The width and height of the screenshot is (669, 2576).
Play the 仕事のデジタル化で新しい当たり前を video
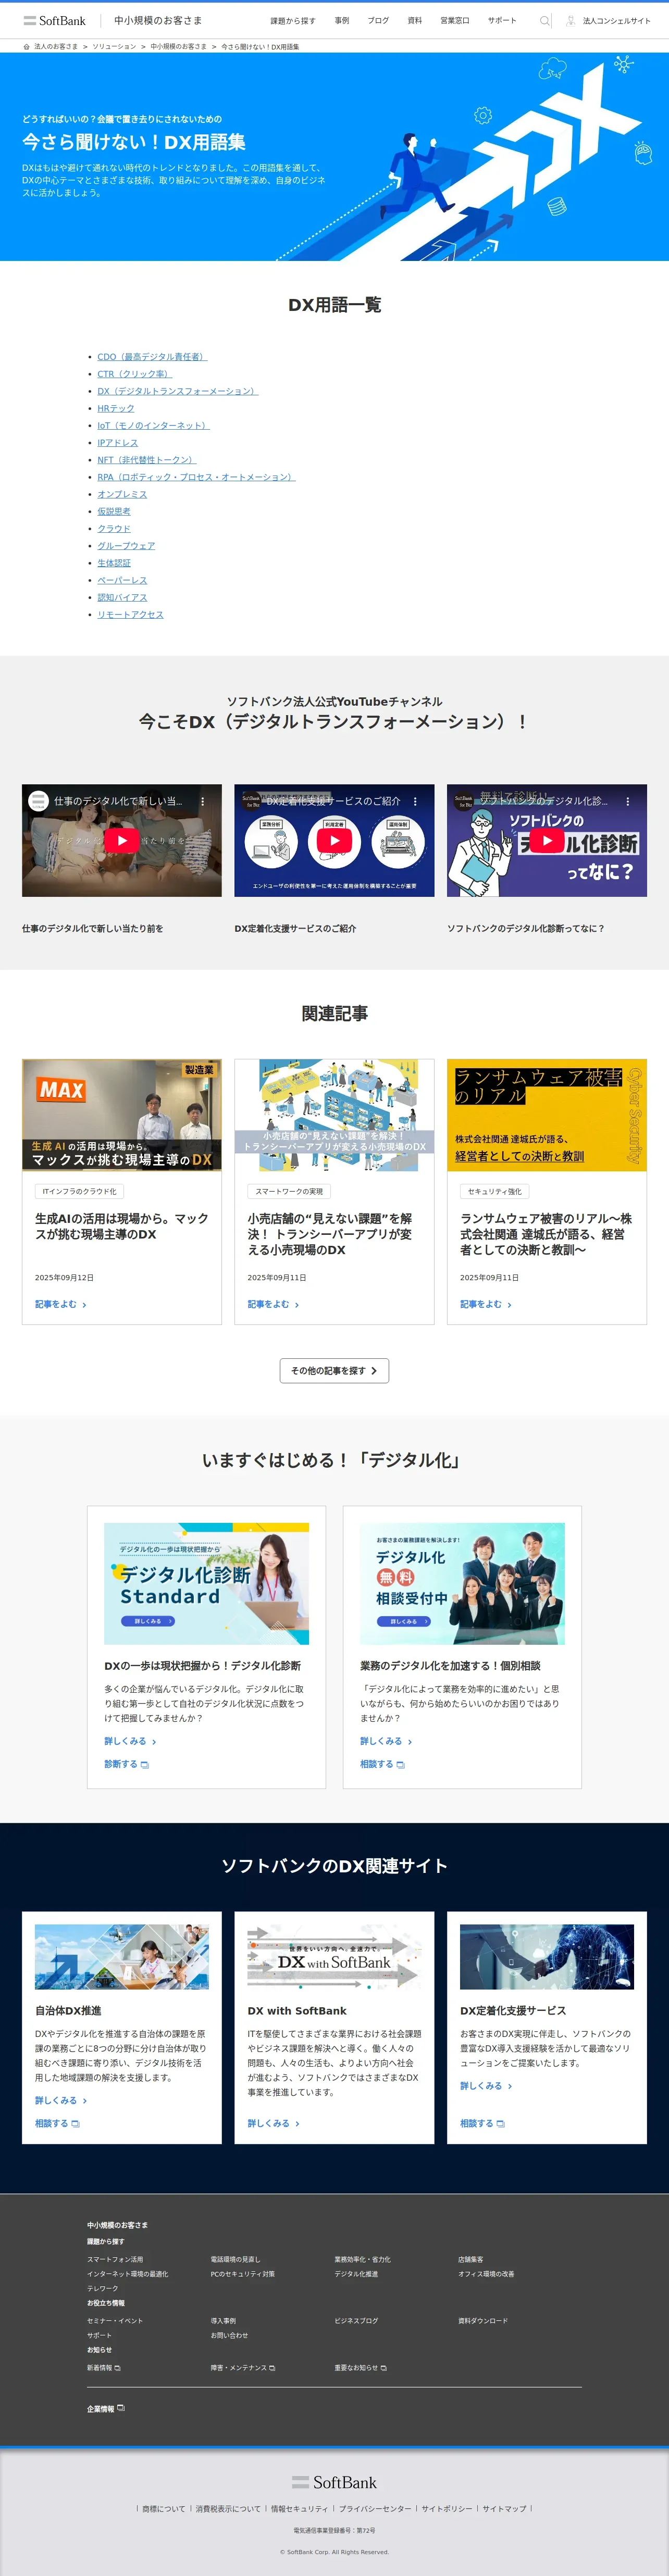pos(122,840)
